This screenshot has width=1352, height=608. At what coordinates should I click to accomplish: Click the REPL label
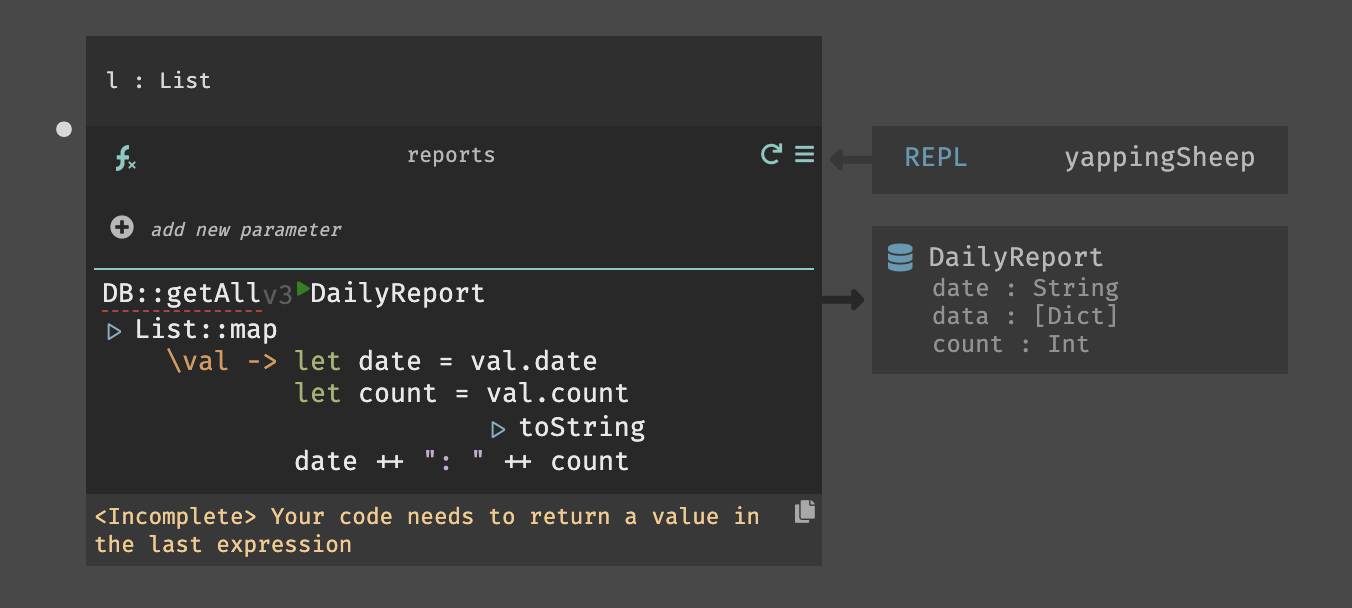point(936,158)
